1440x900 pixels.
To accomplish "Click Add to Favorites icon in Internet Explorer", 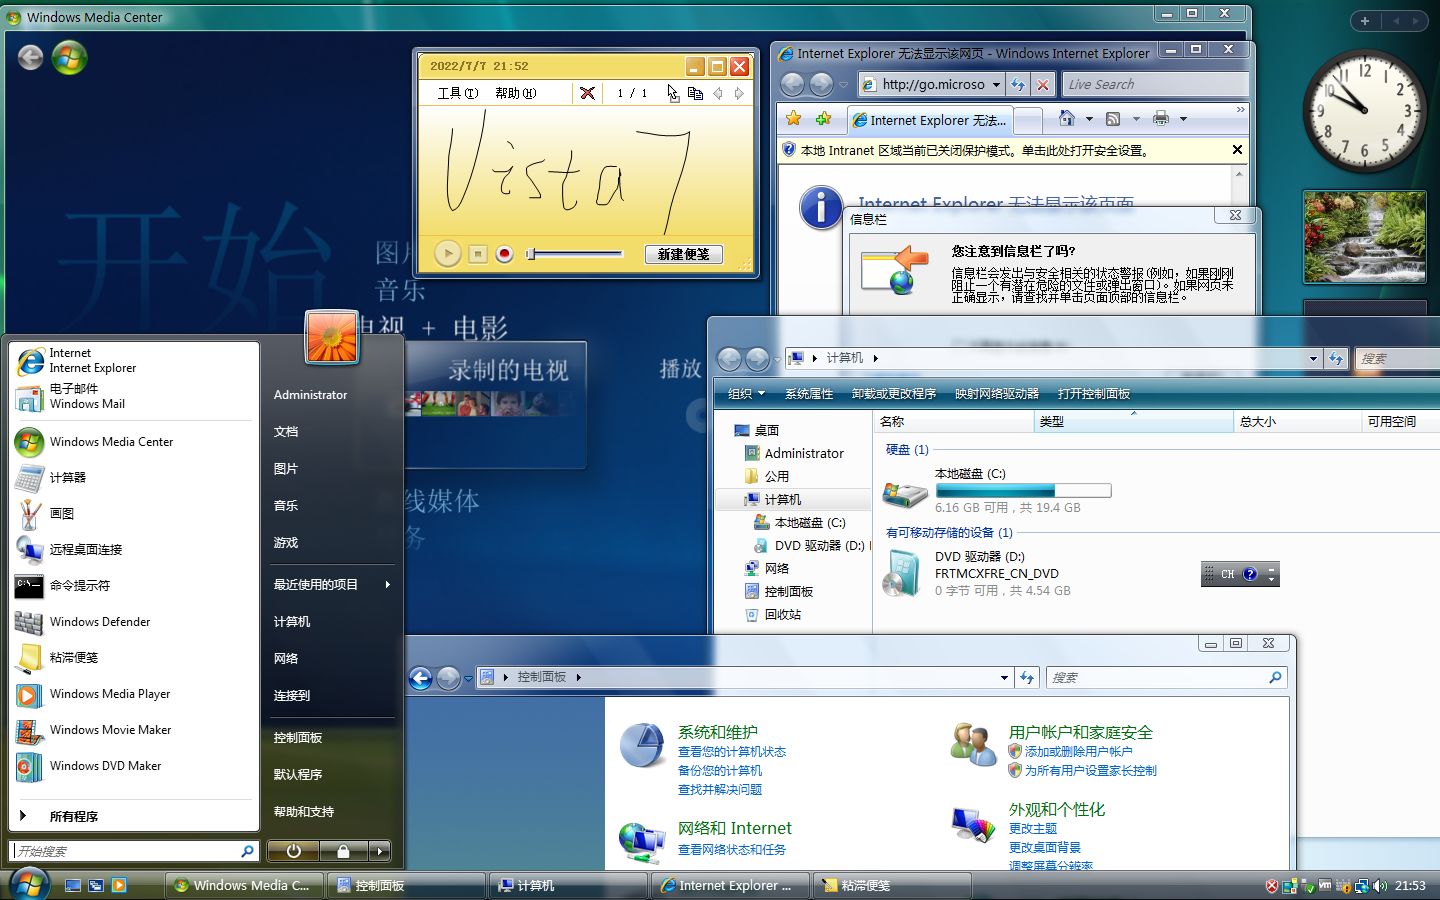I will [823, 119].
